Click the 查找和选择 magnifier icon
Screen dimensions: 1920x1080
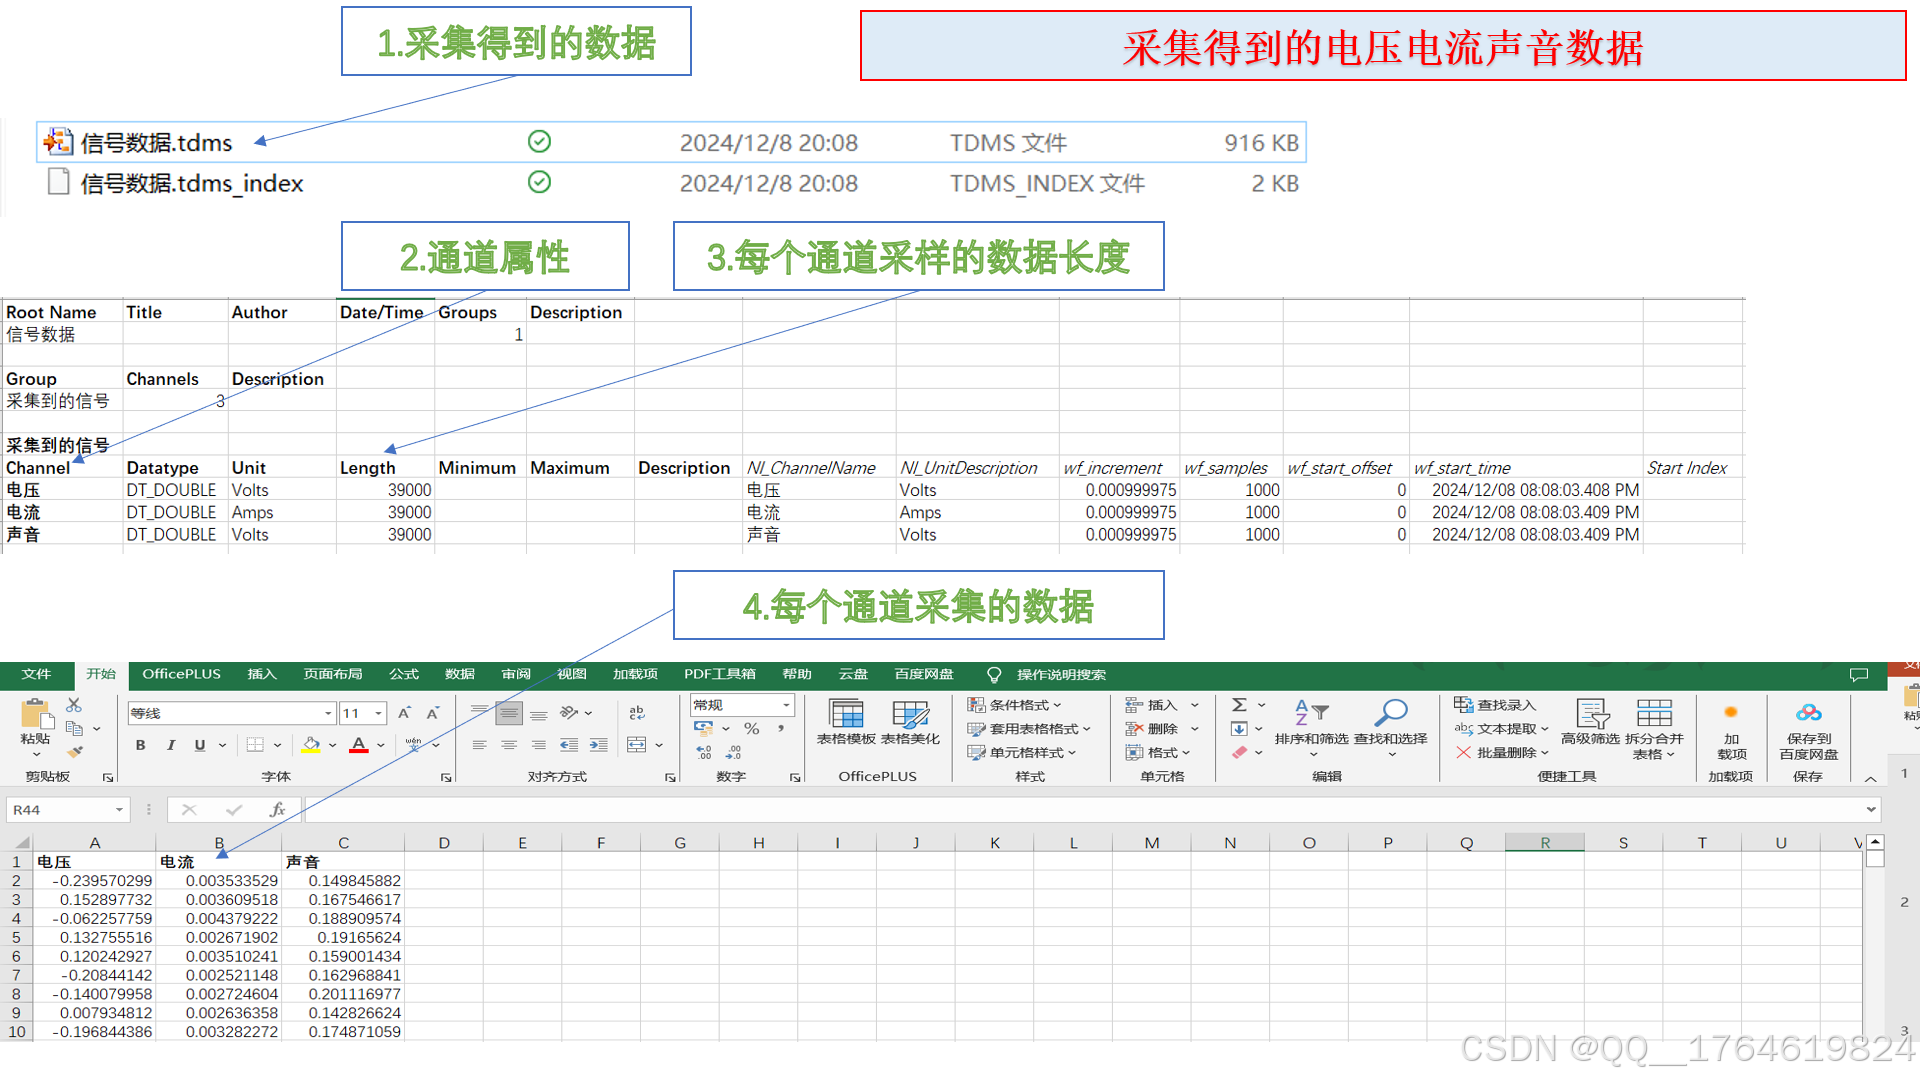[x=1391, y=713]
